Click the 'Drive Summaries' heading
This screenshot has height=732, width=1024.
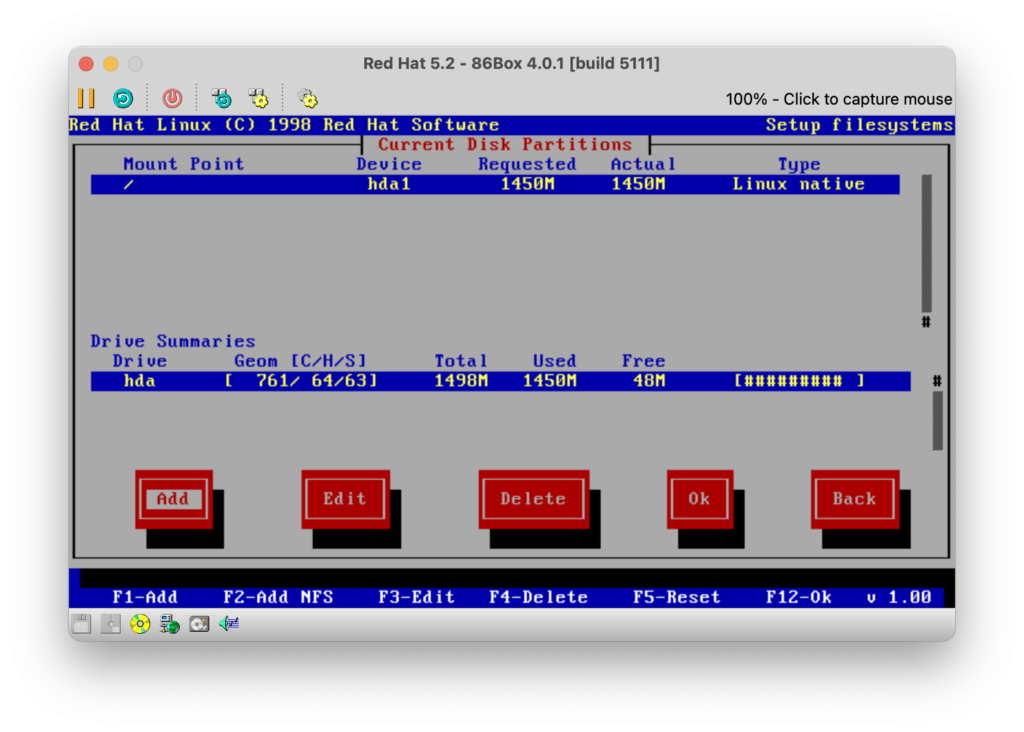pos(173,341)
